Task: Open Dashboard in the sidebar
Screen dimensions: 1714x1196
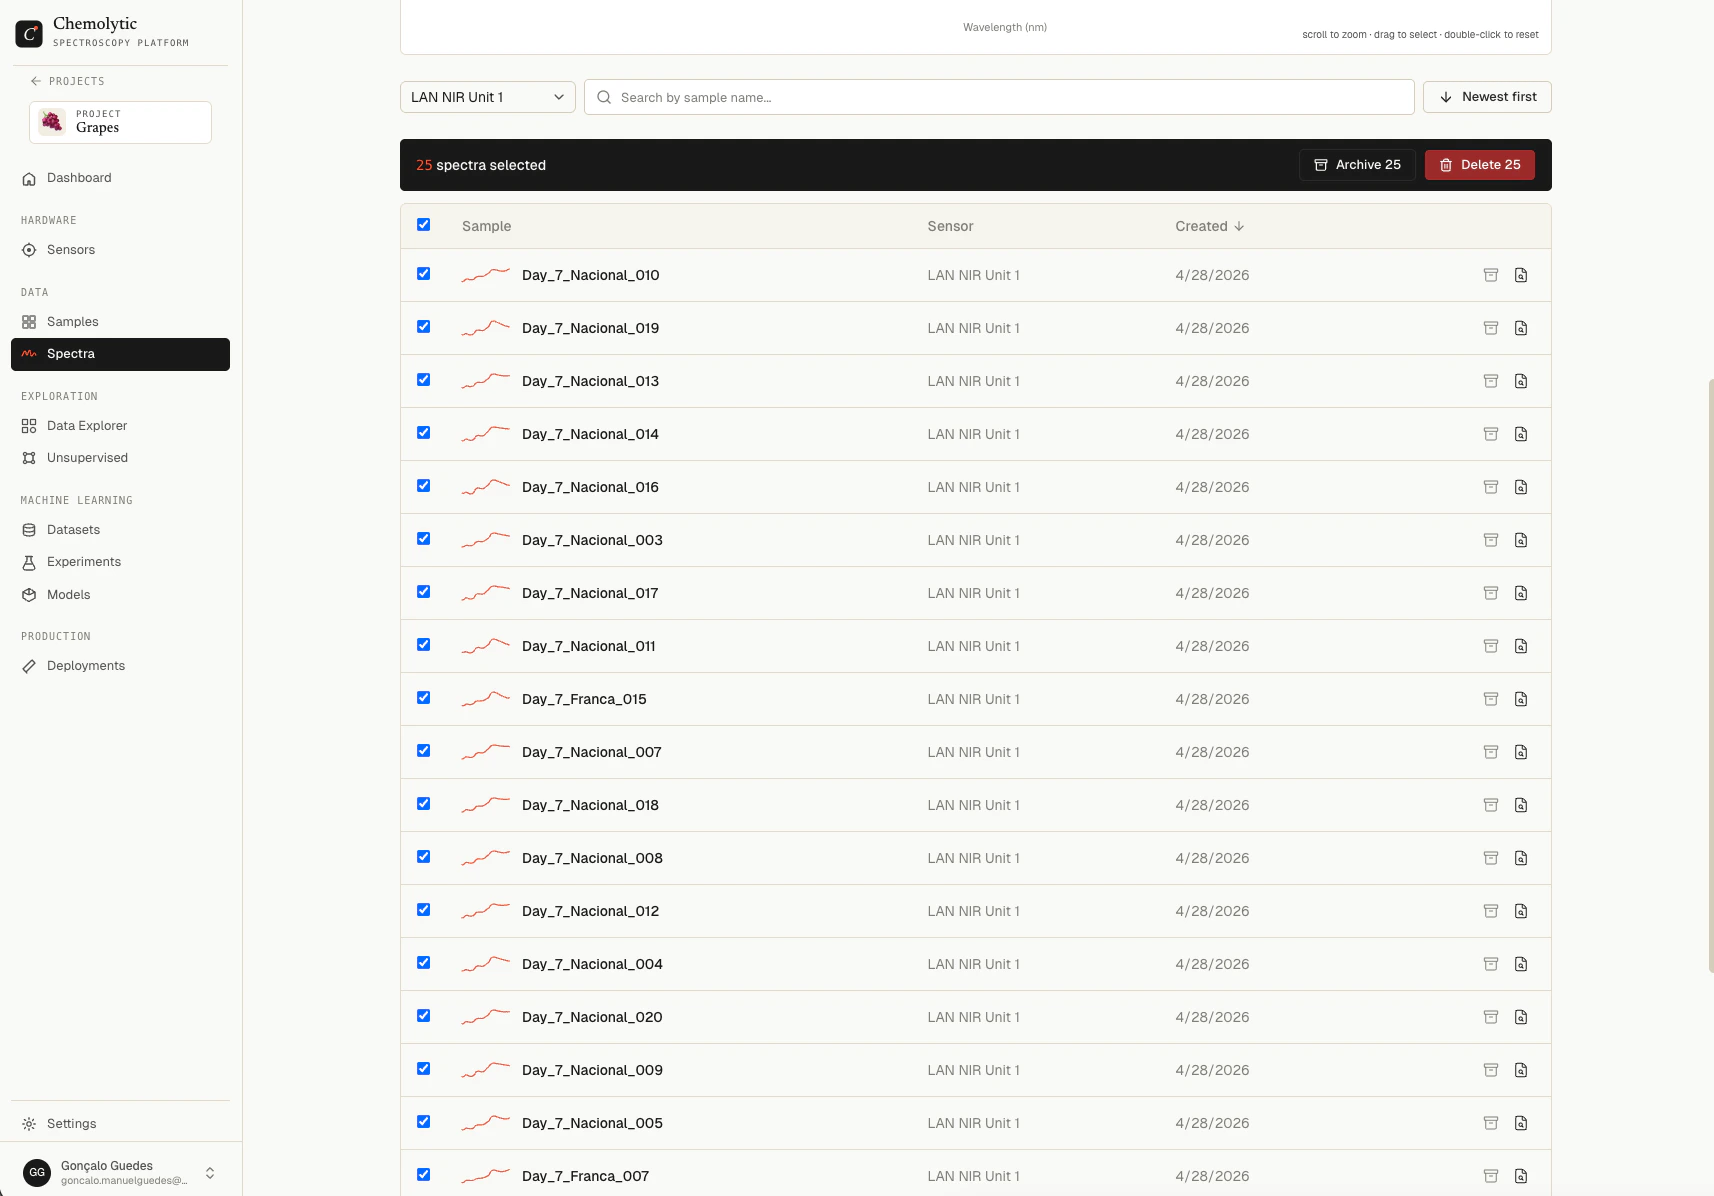Action: (x=120, y=178)
